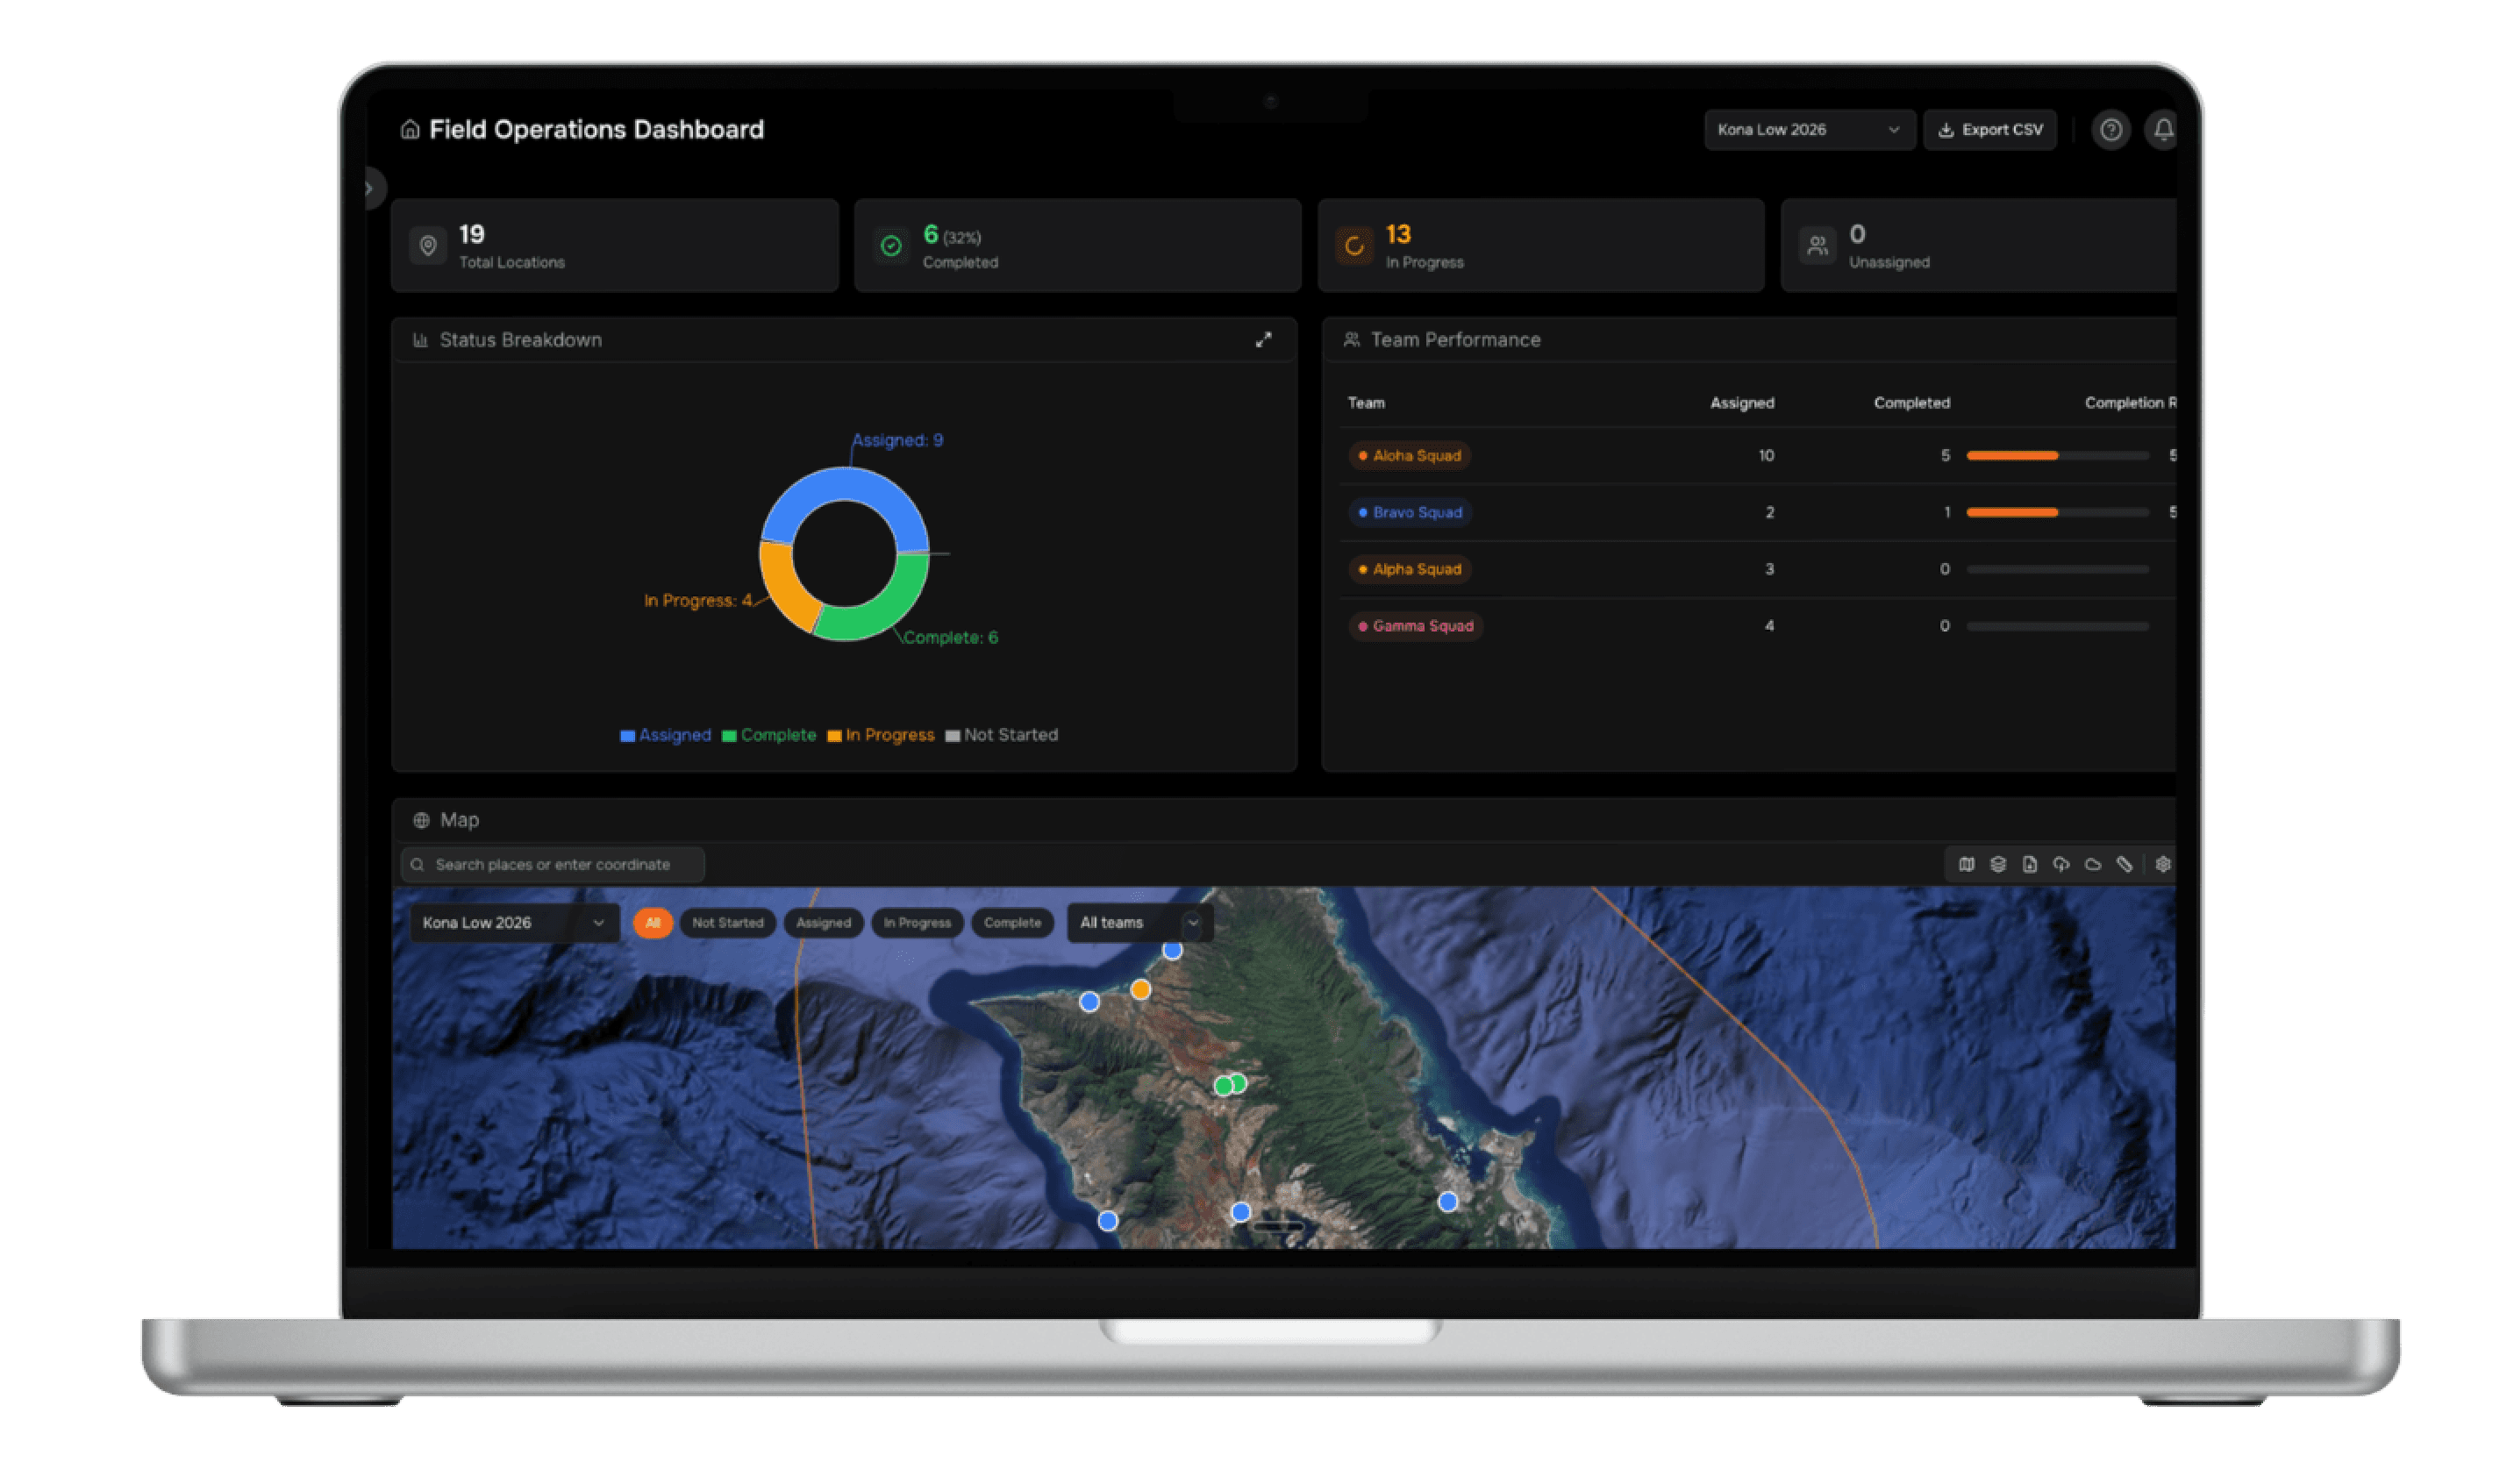Image resolution: width=2514 pixels, height=1484 pixels.
Task: Select the Not Started filter tab
Action: click(727, 923)
